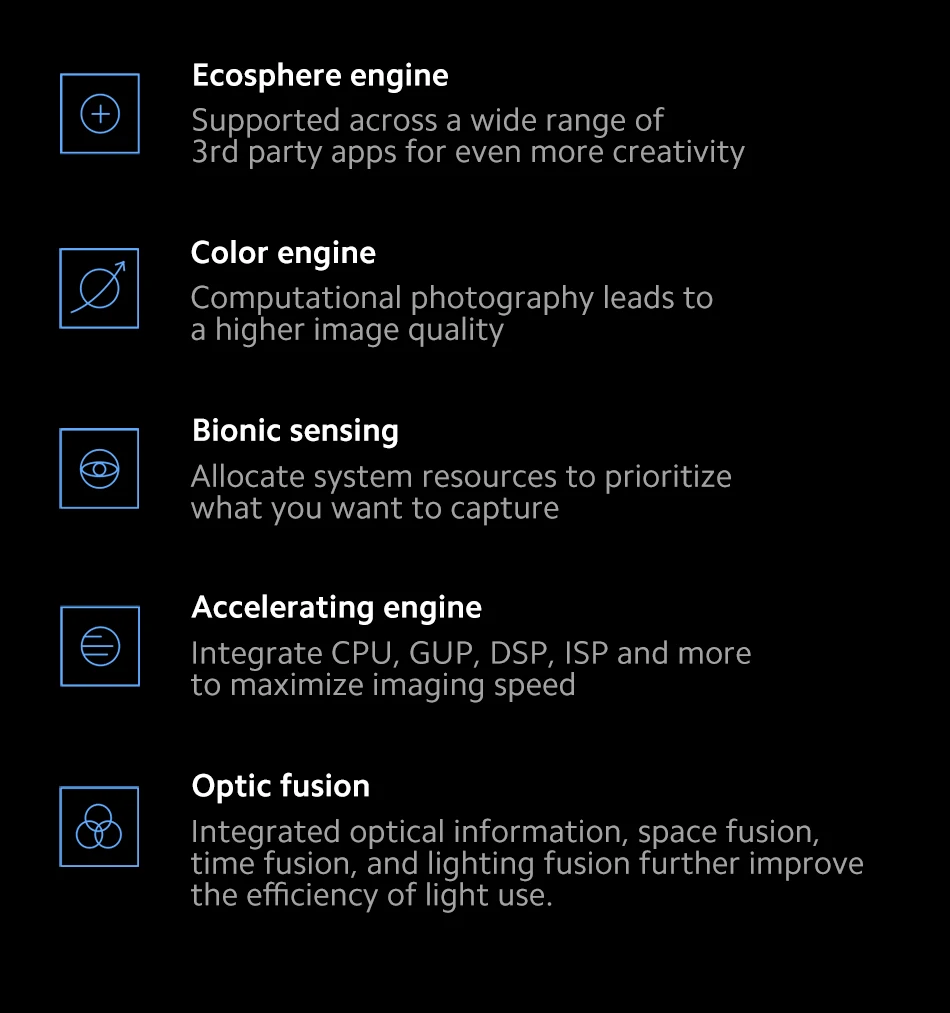Click "the efficiency of light use." line
The height and width of the screenshot is (1013, 950).
click(371, 895)
